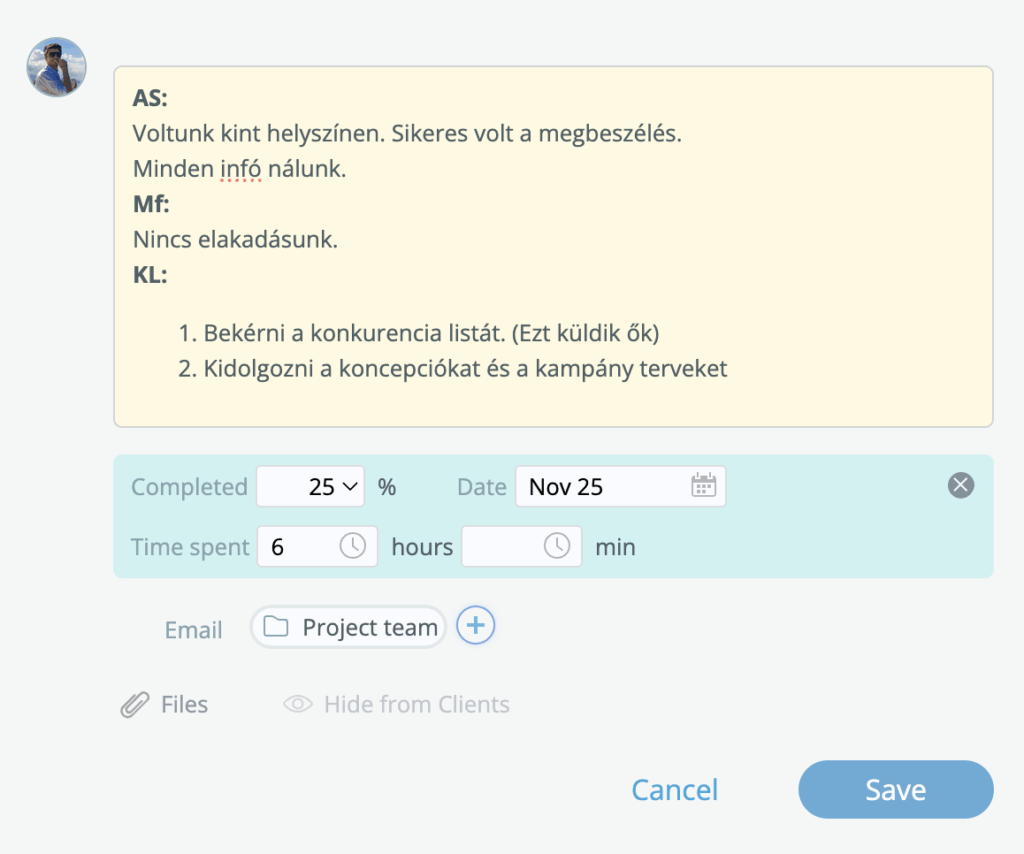The height and width of the screenshot is (854, 1024).
Task: Toggle Hide from Clients eye icon
Action: tap(298, 705)
